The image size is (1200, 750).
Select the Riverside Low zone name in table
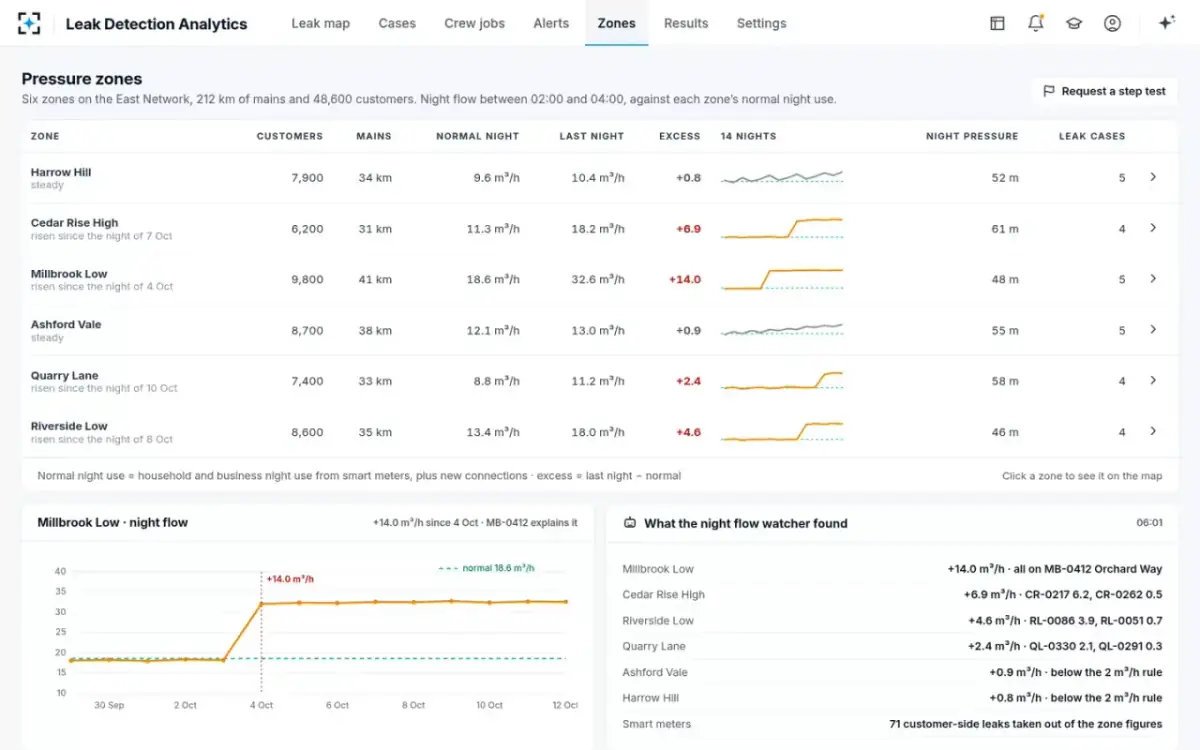[x=69, y=426]
